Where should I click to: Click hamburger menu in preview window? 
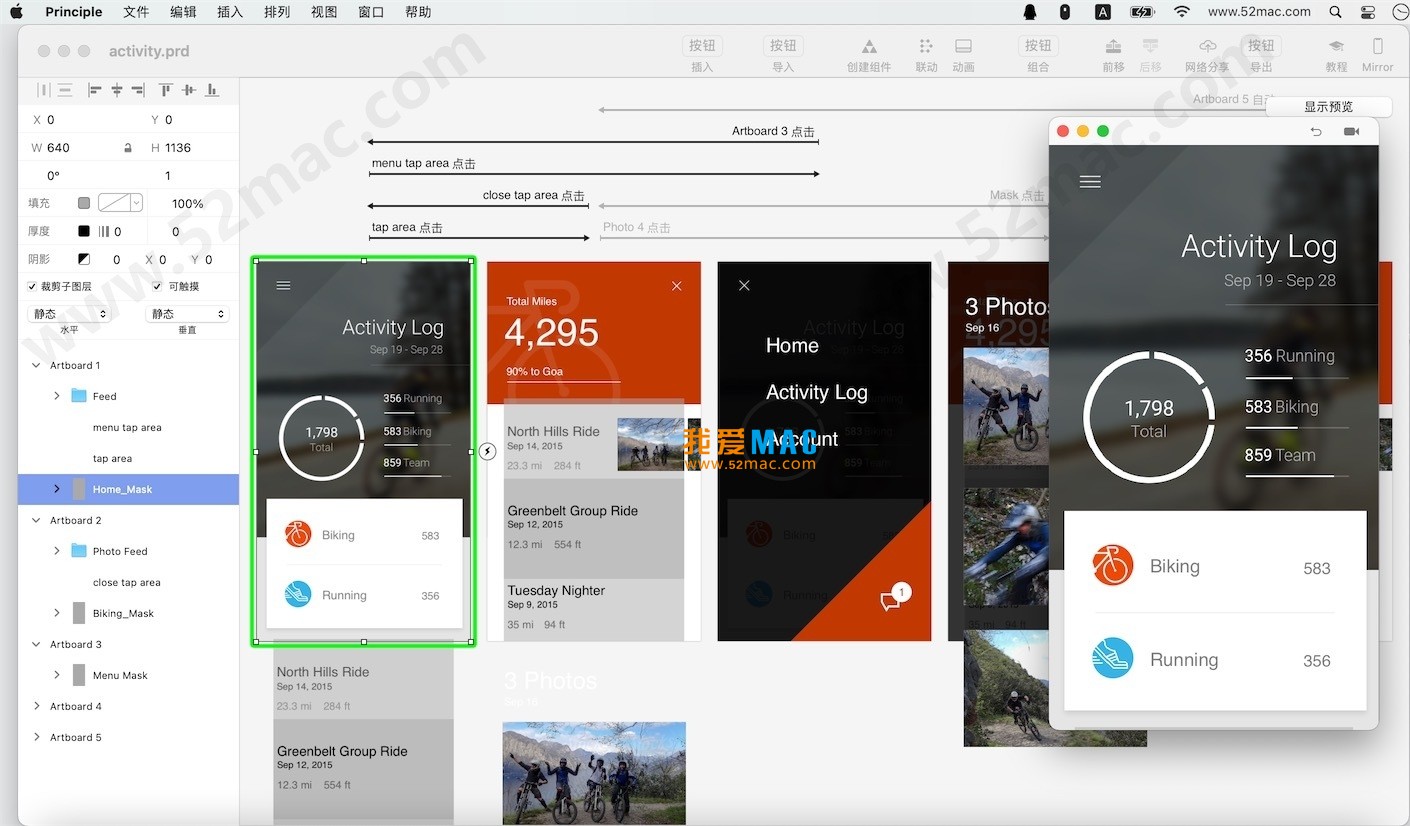1090,181
